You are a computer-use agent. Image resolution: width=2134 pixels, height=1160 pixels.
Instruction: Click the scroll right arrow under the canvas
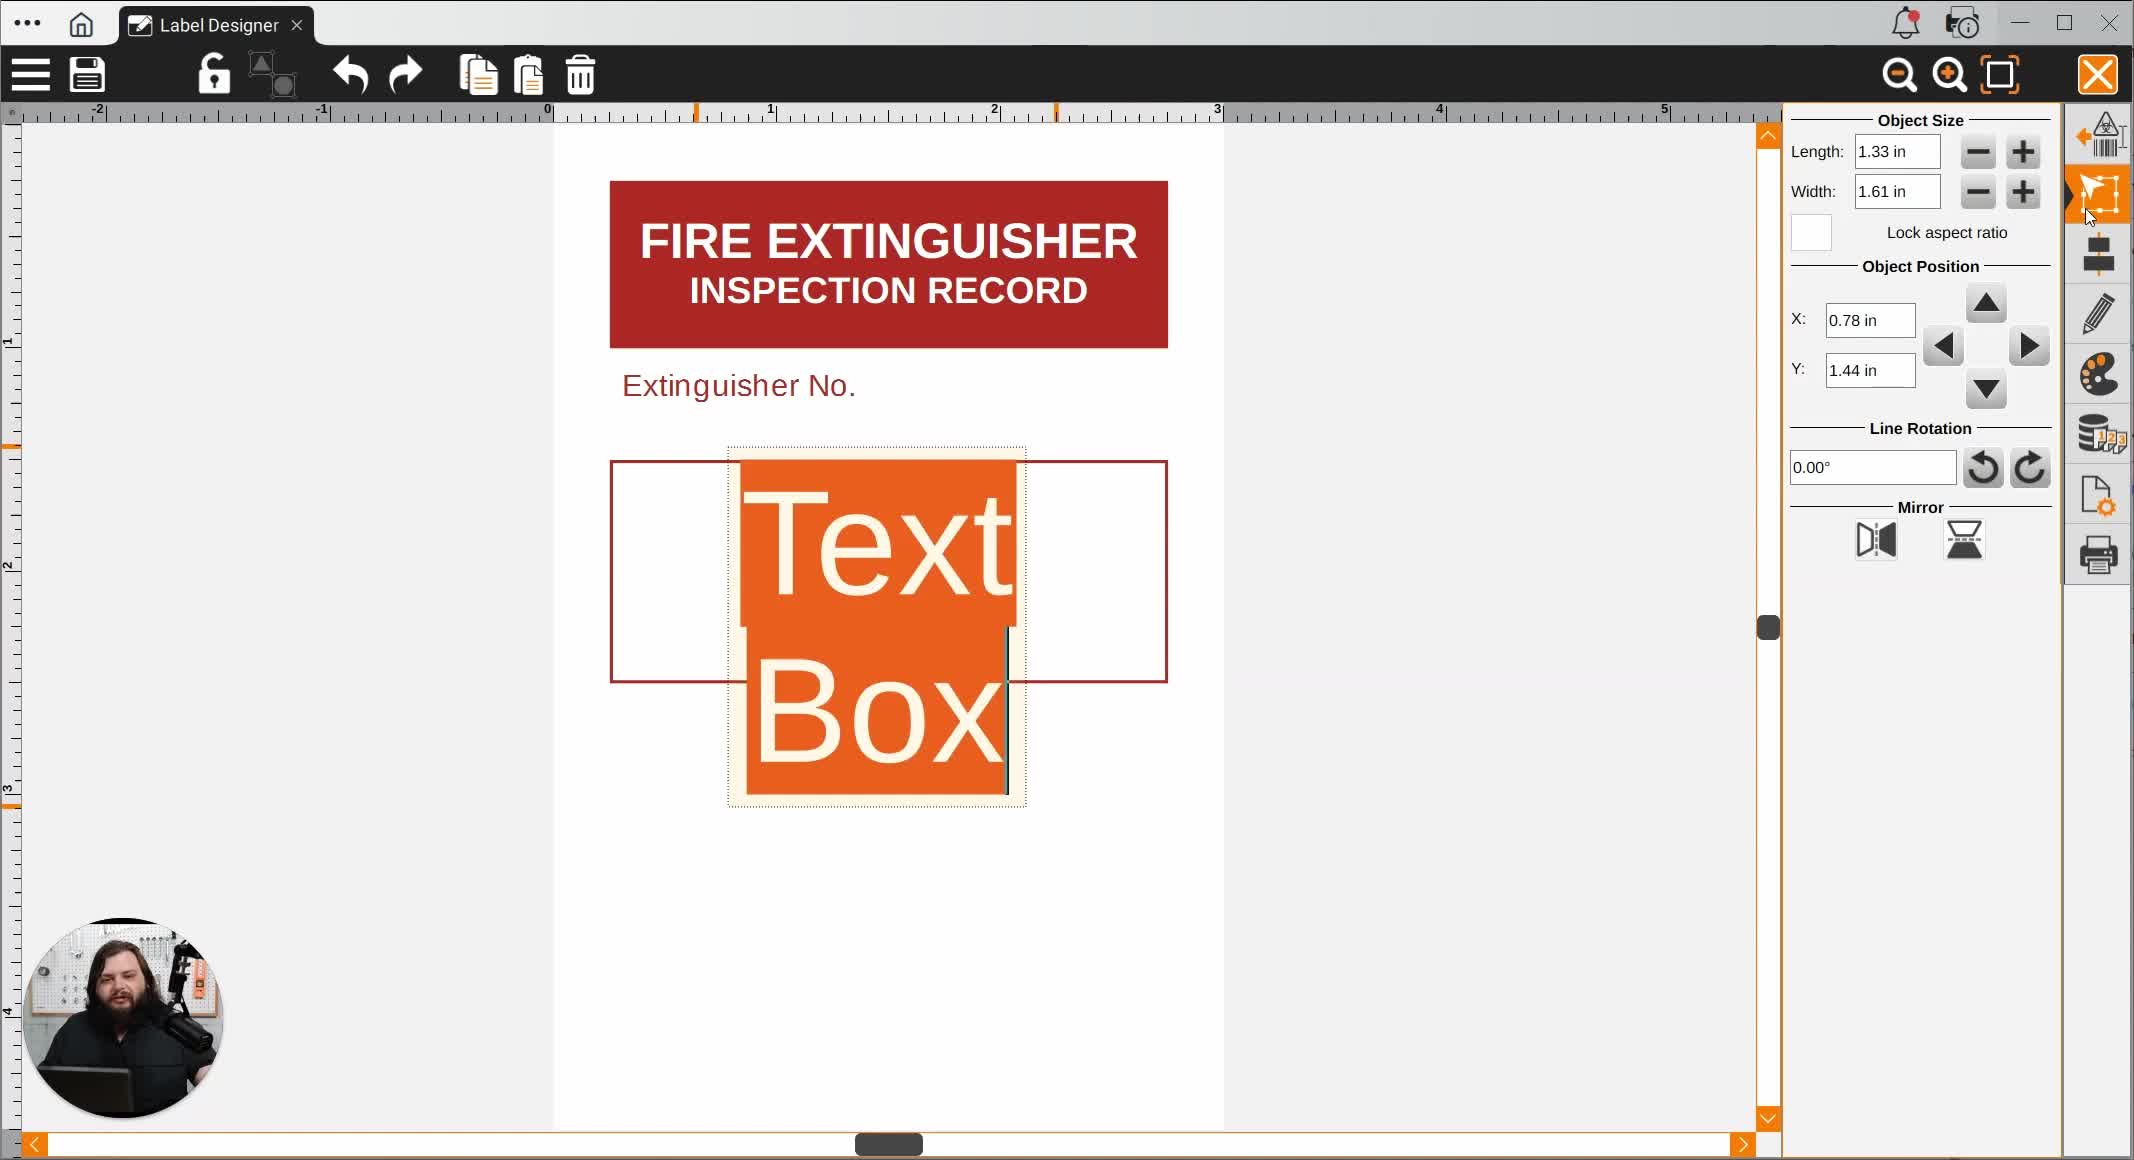click(x=1743, y=1145)
